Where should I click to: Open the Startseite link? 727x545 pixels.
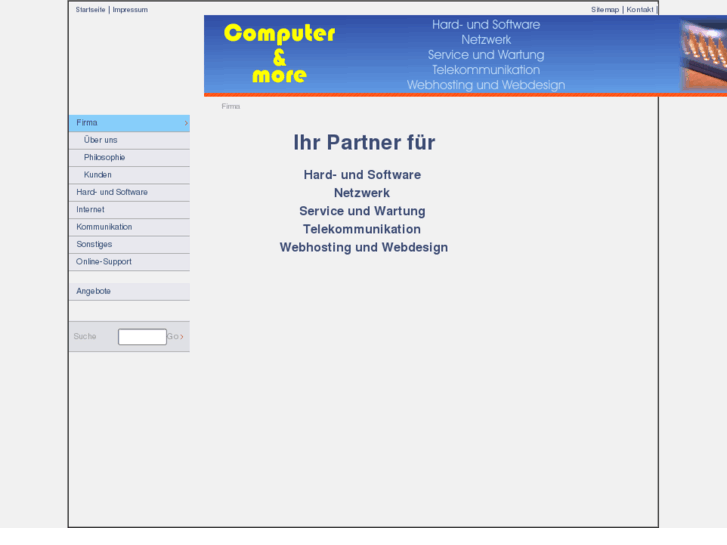90,10
